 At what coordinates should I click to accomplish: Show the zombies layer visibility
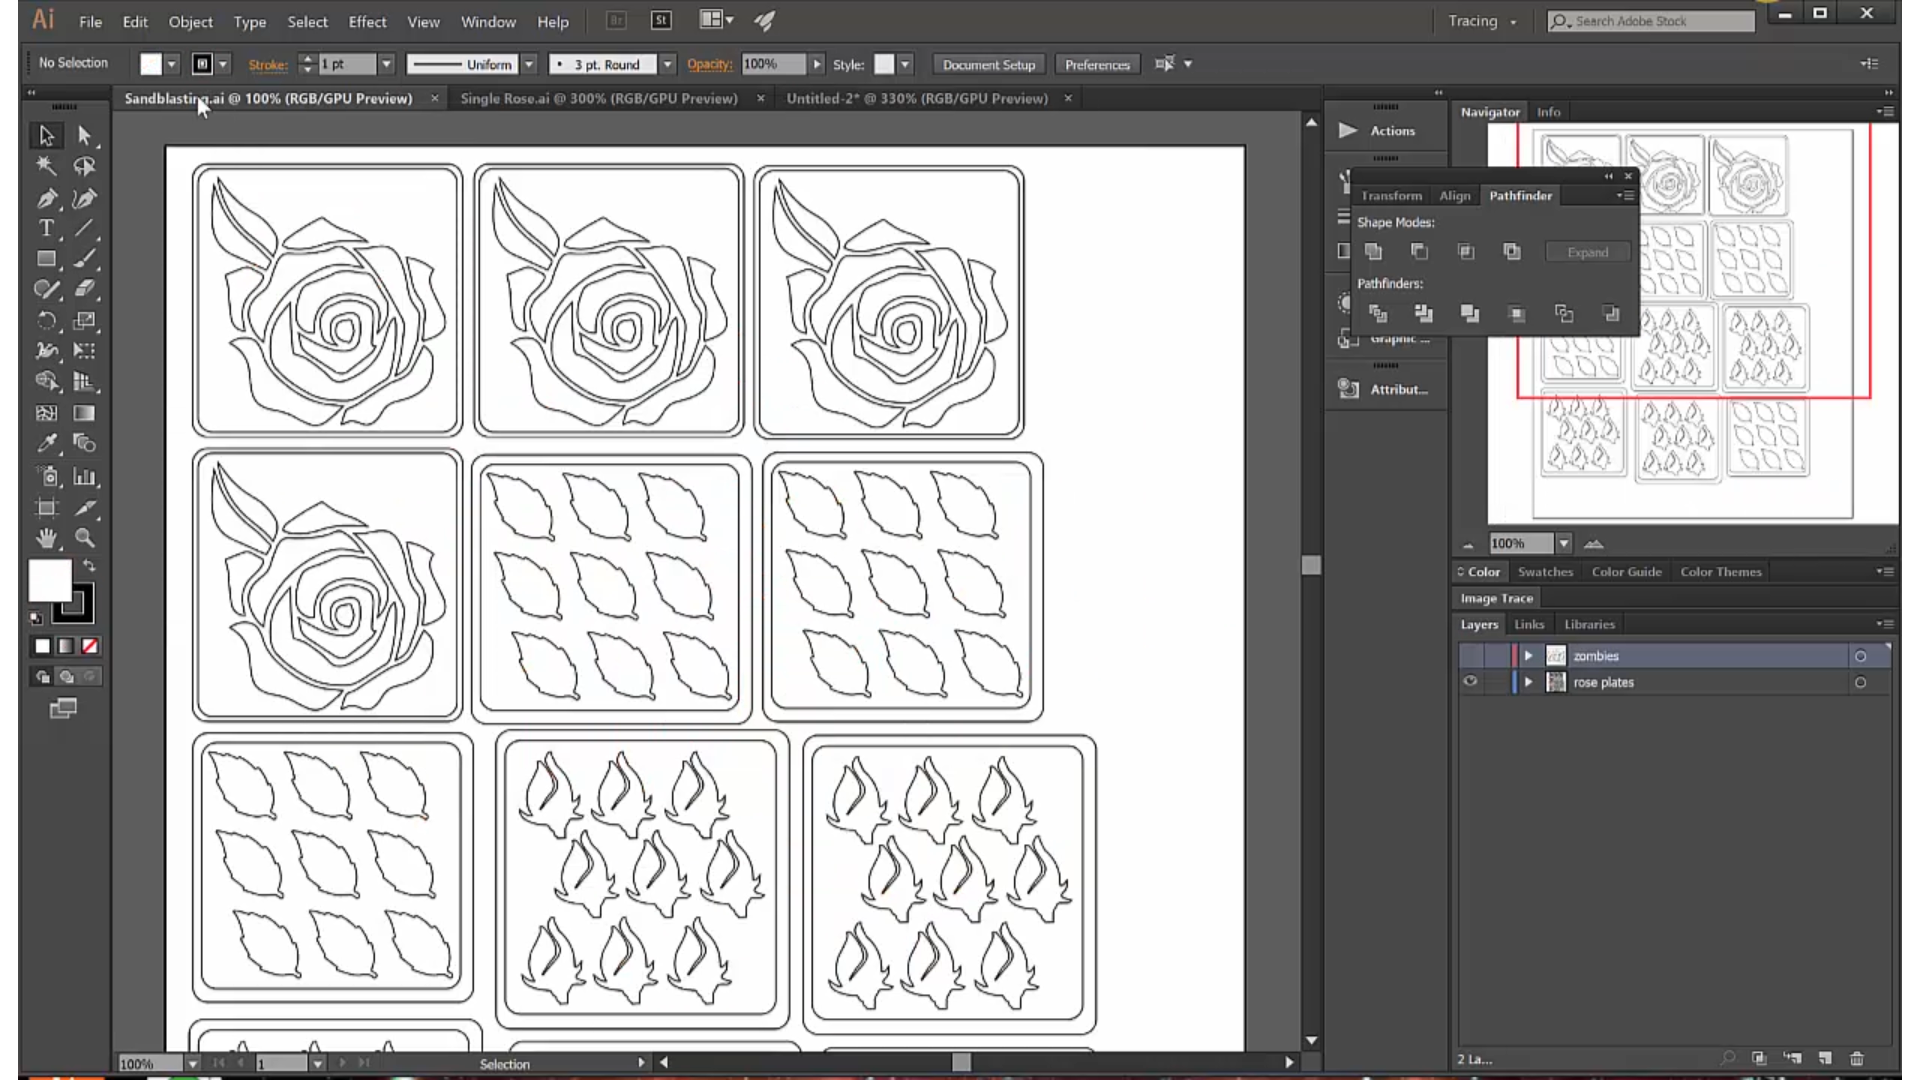(1470, 655)
